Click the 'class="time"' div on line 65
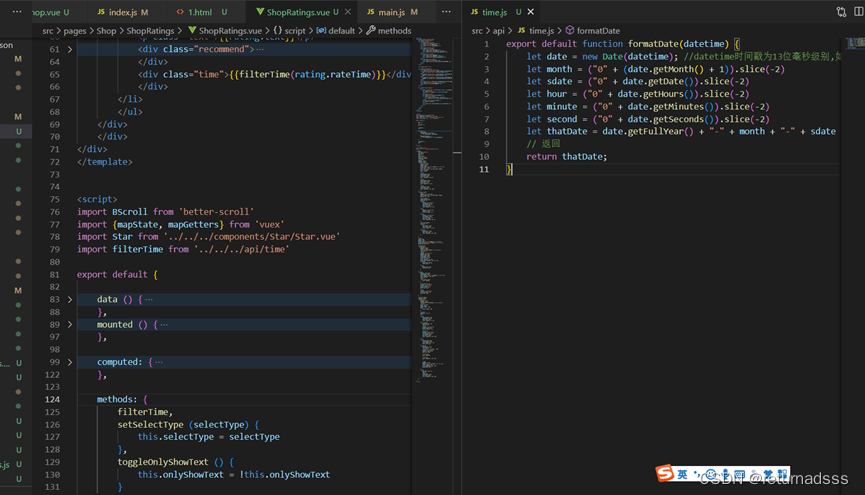865x495 pixels. tap(275, 74)
